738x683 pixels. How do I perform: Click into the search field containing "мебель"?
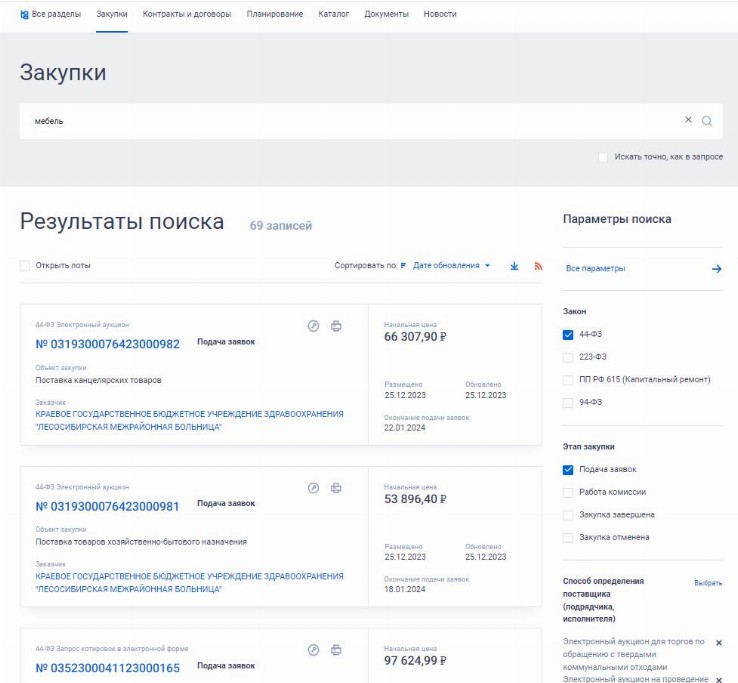click(350, 121)
